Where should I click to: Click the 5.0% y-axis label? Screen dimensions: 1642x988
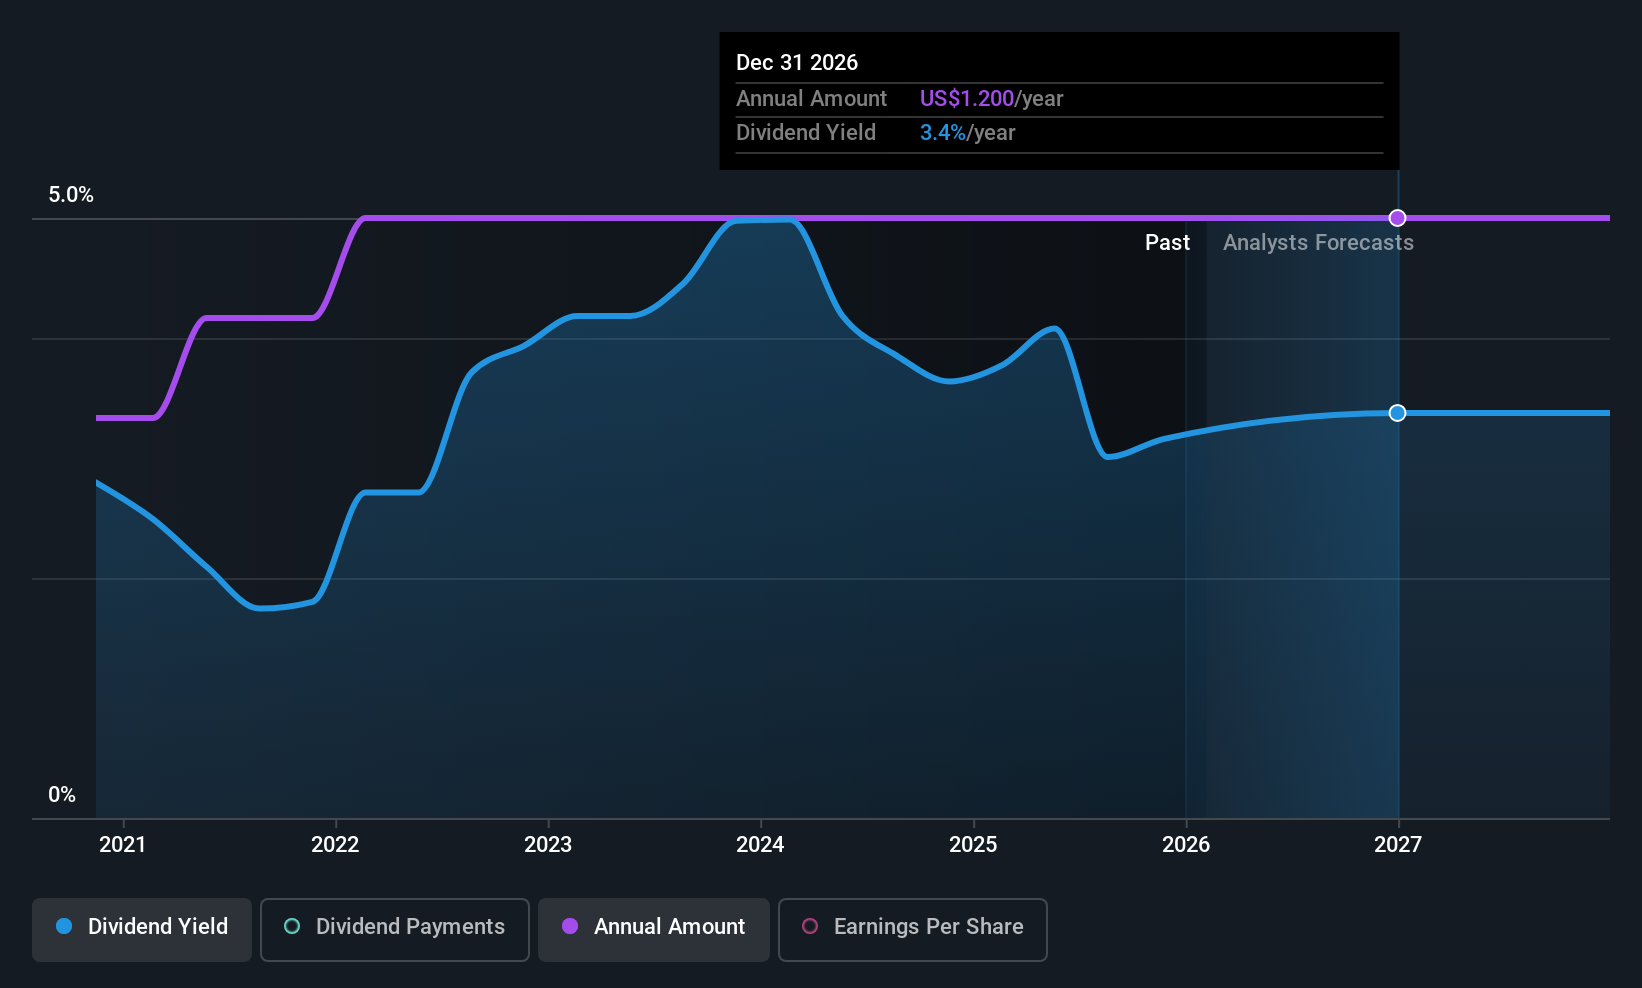71,195
